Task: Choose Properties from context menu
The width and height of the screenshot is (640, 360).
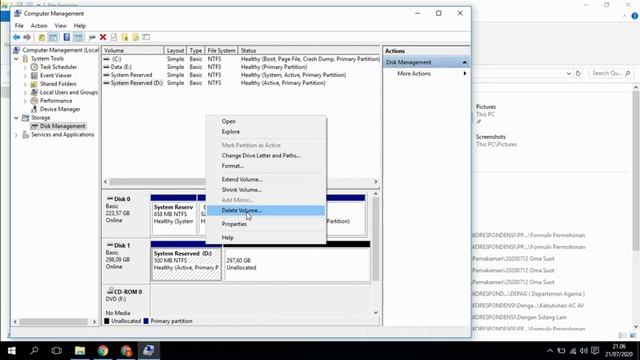Action: [x=266, y=224]
